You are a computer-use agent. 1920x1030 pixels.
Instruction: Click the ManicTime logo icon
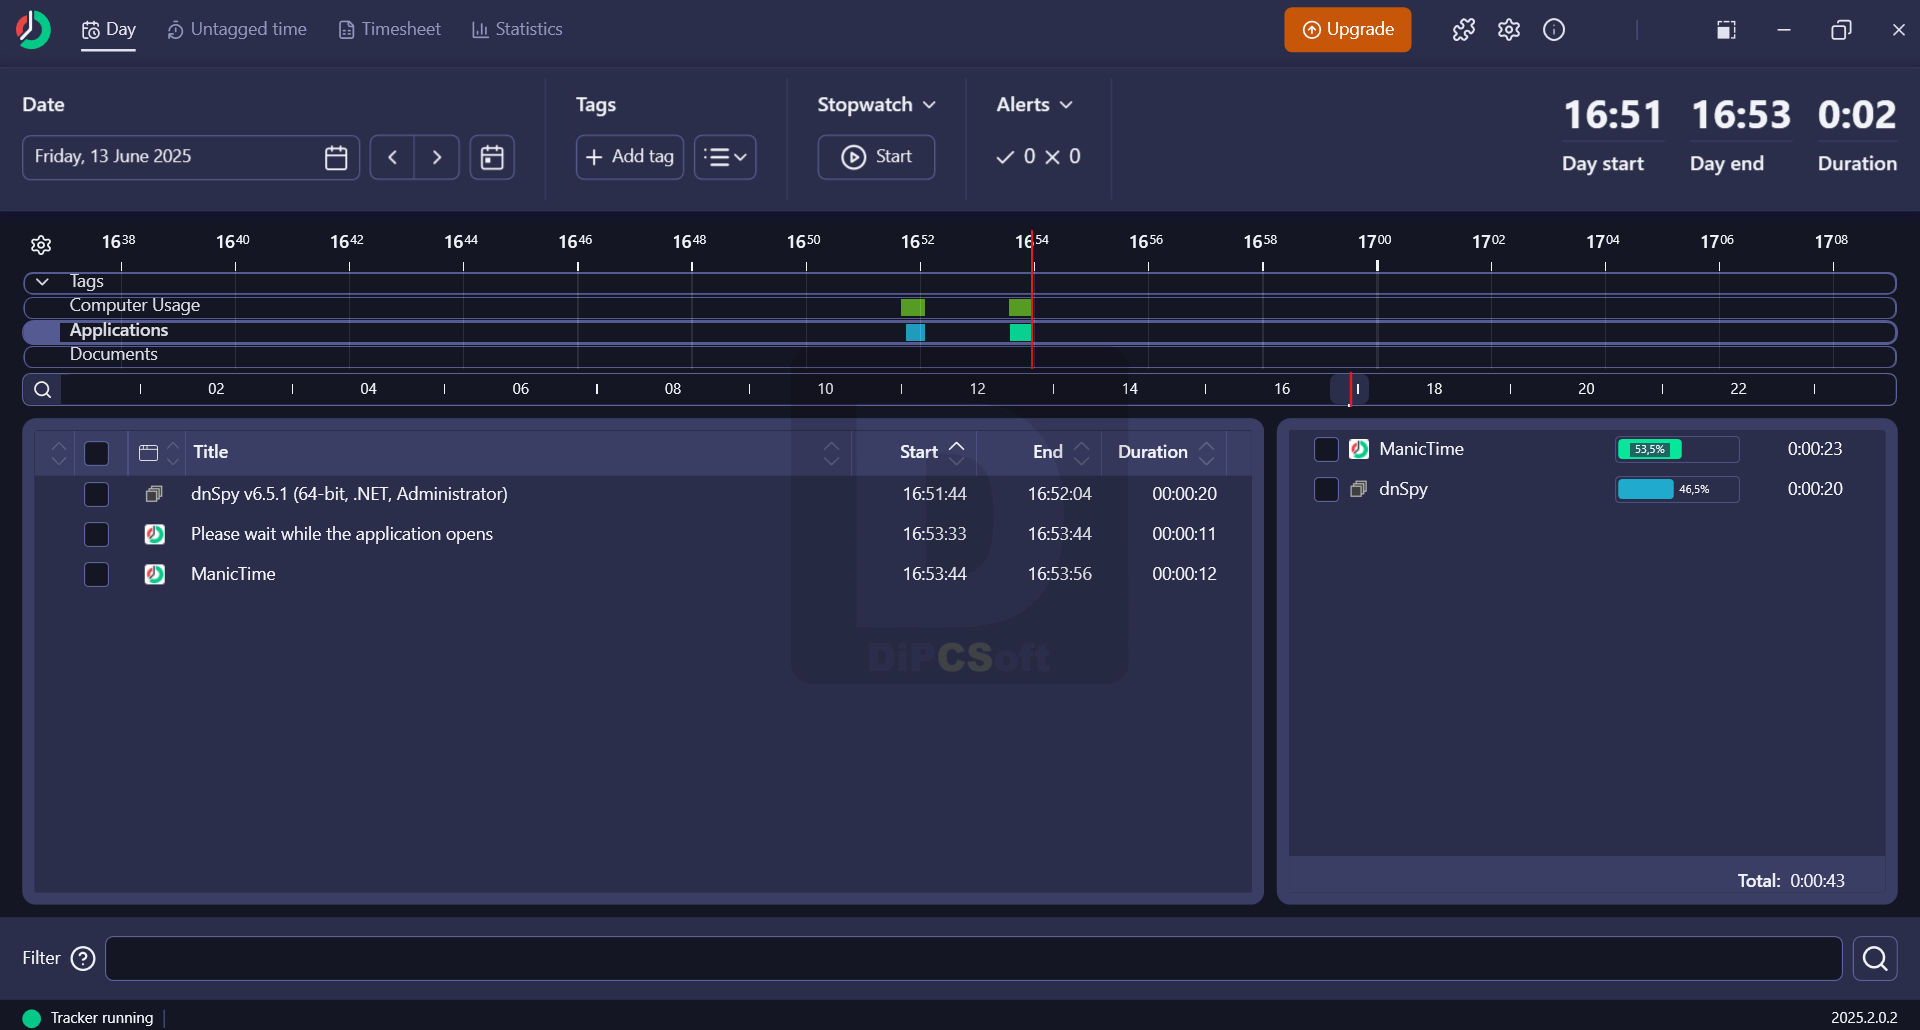(33, 30)
